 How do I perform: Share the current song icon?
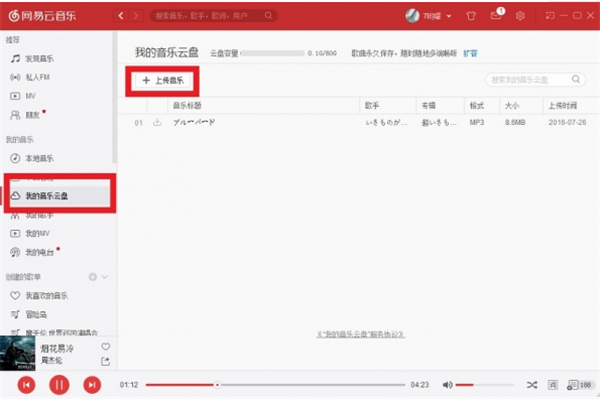coord(106,361)
